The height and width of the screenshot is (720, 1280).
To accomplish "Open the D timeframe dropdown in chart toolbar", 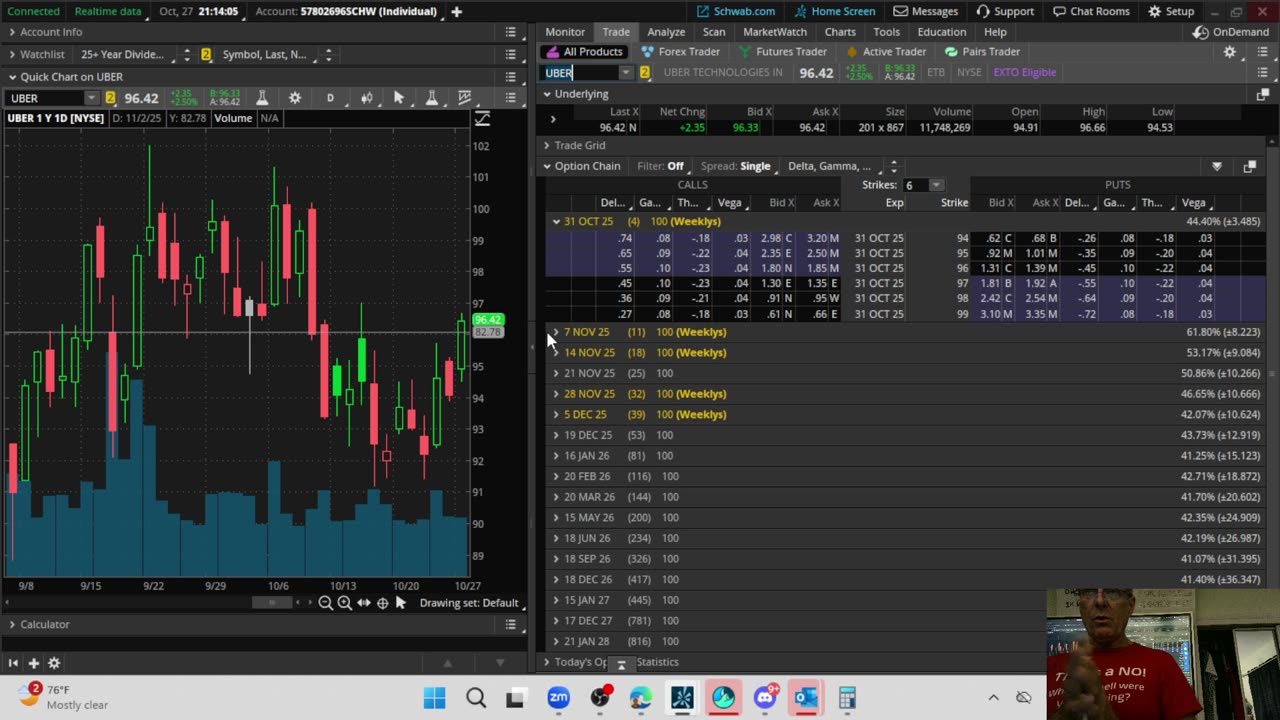I will click(x=330, y=98).
